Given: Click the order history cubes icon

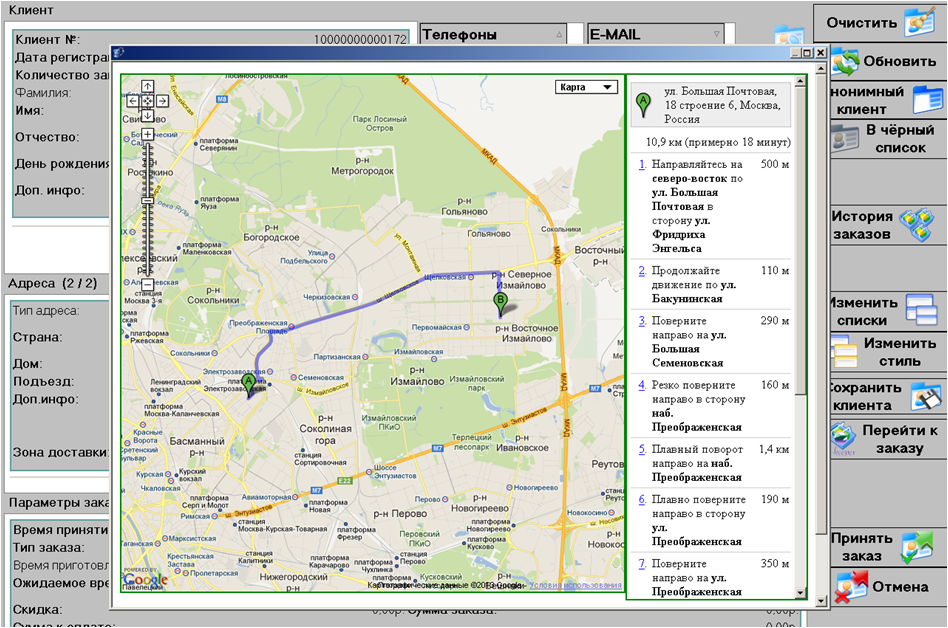Looking at the screenshot, I should (x=917, y=225).
